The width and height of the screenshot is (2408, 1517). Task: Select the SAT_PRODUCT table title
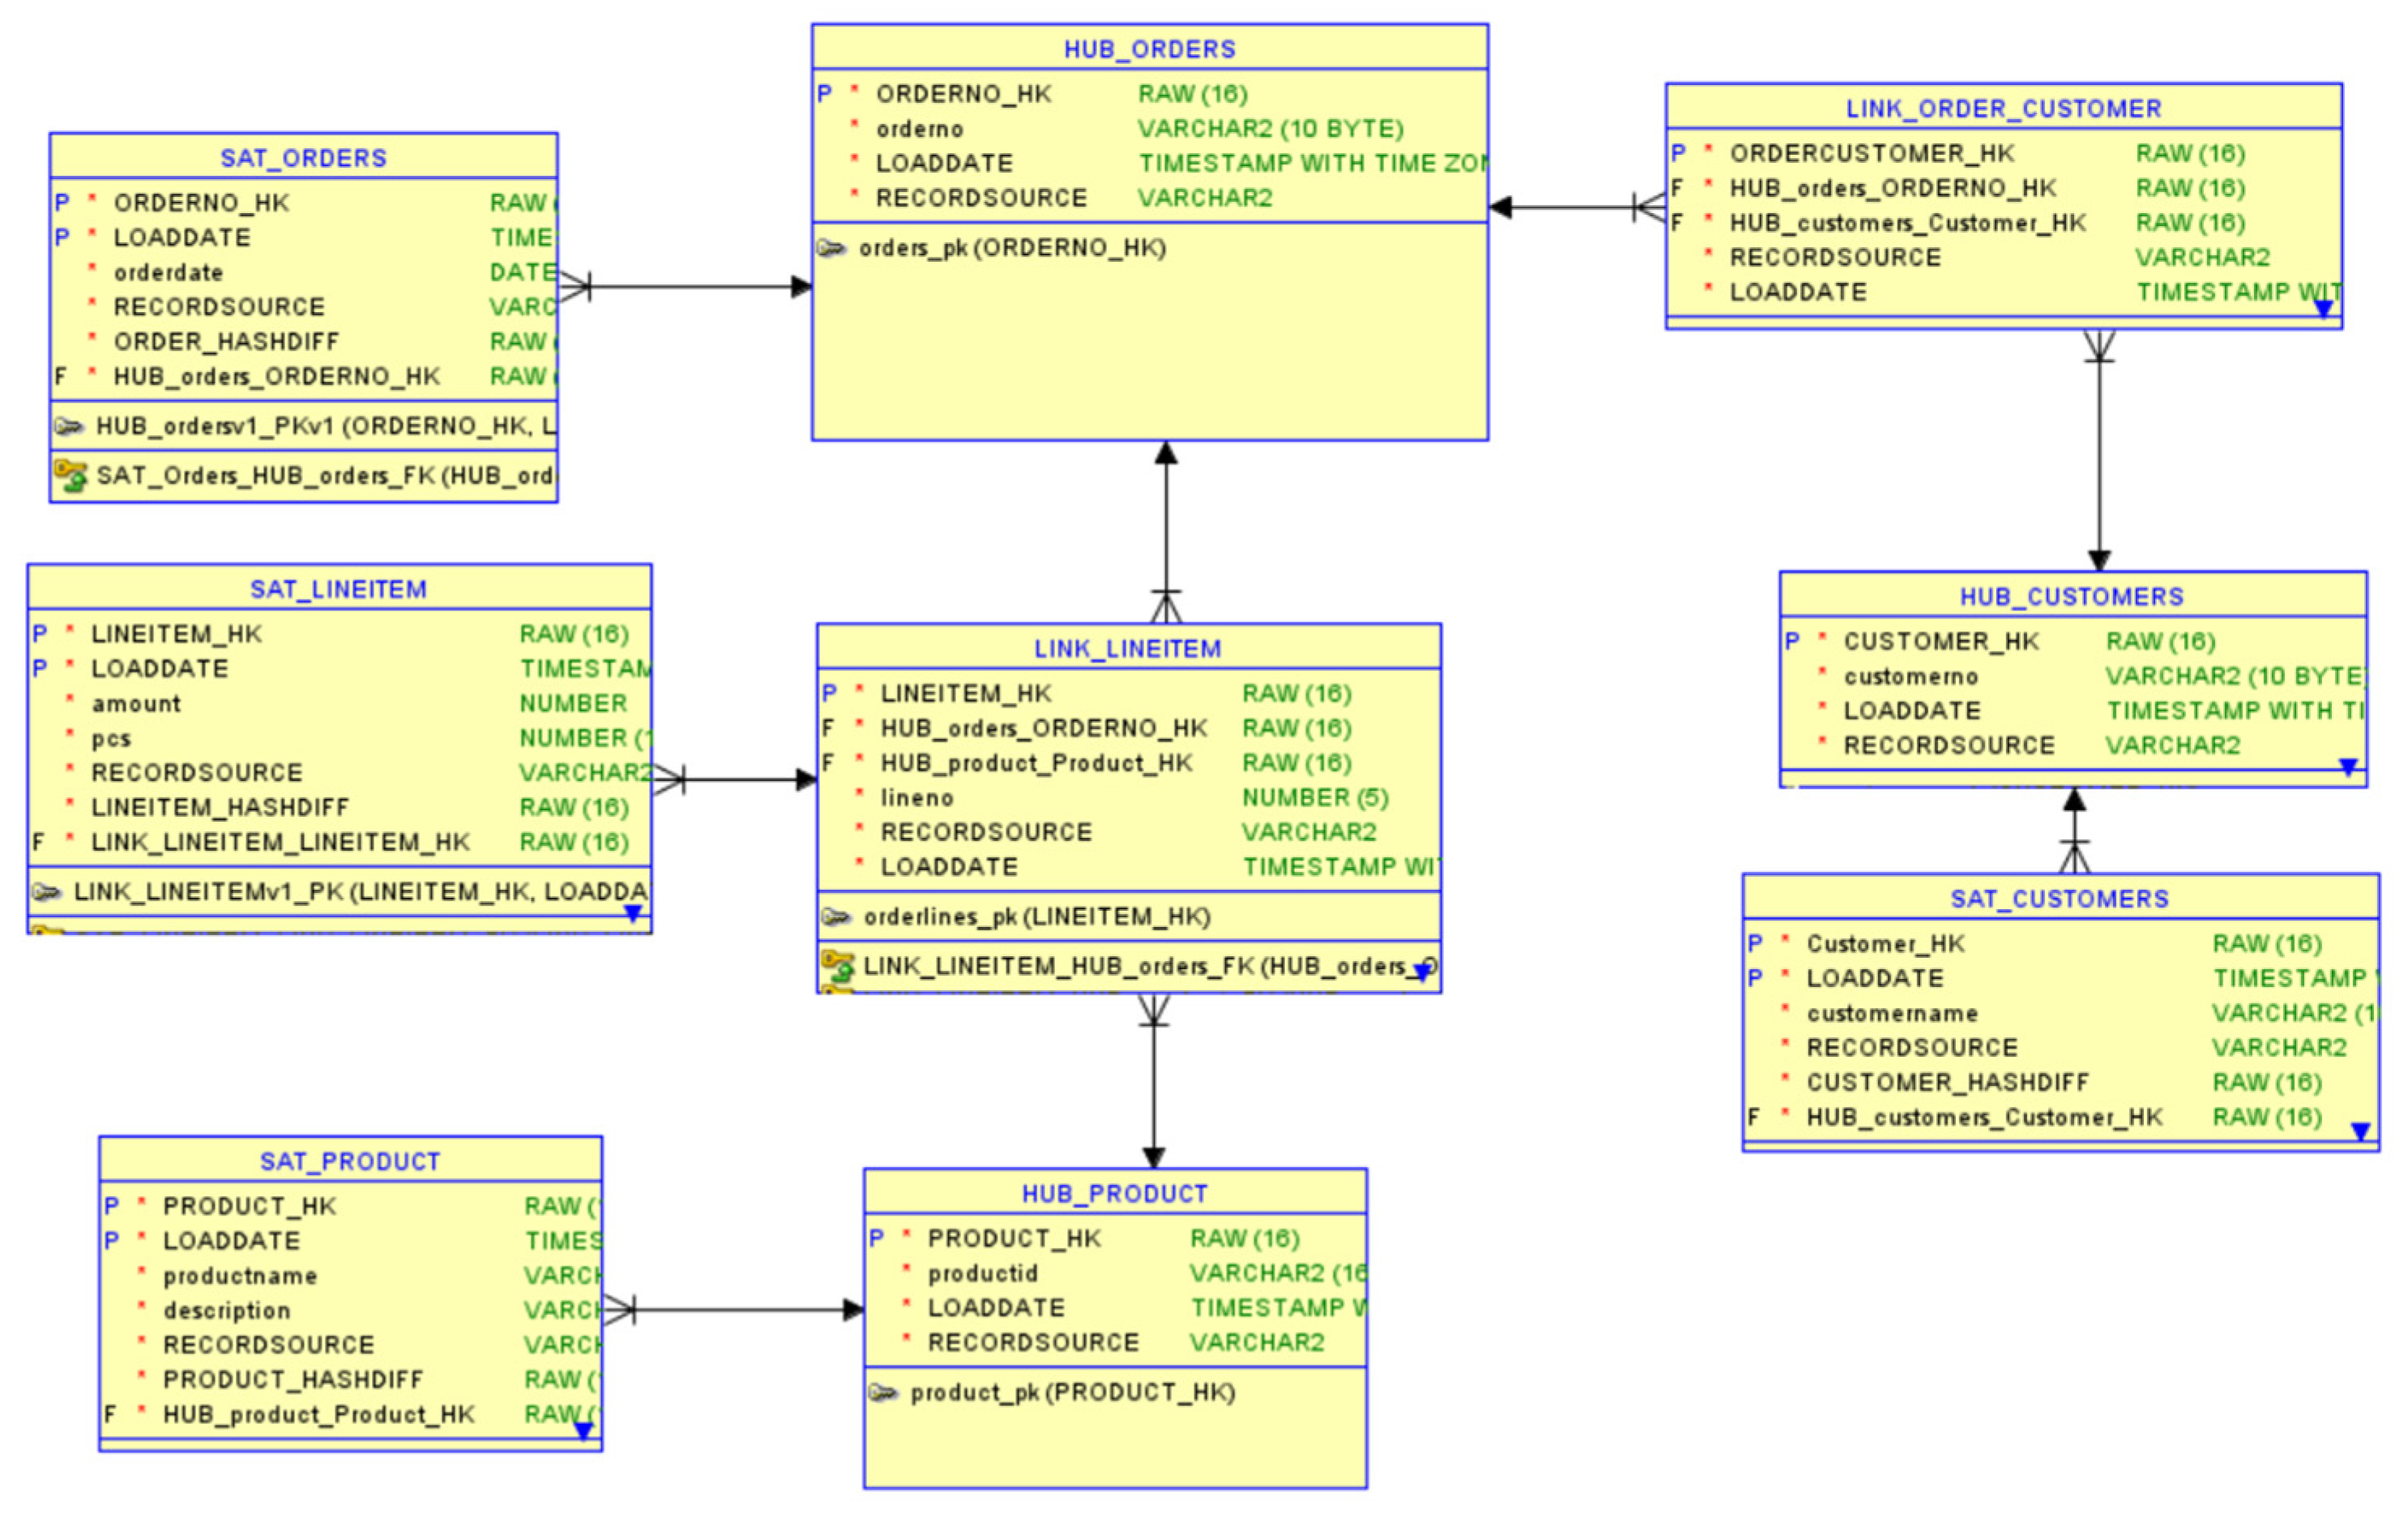click(x=350, y=1162)
